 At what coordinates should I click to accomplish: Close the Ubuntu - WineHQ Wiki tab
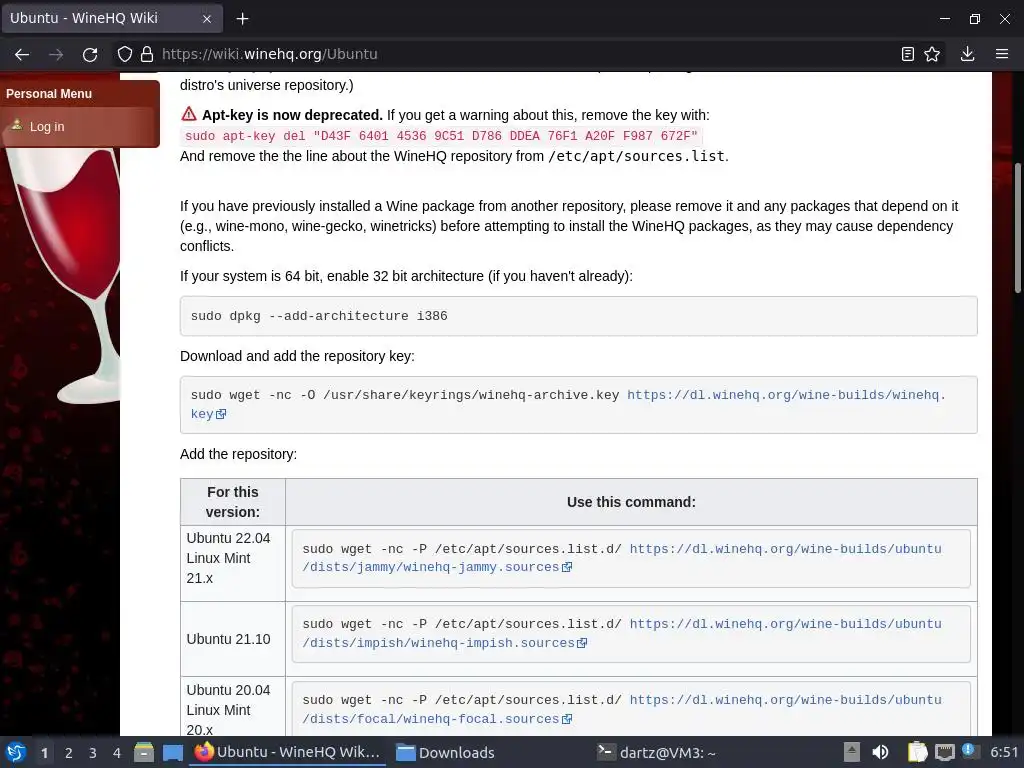point(206,19)
